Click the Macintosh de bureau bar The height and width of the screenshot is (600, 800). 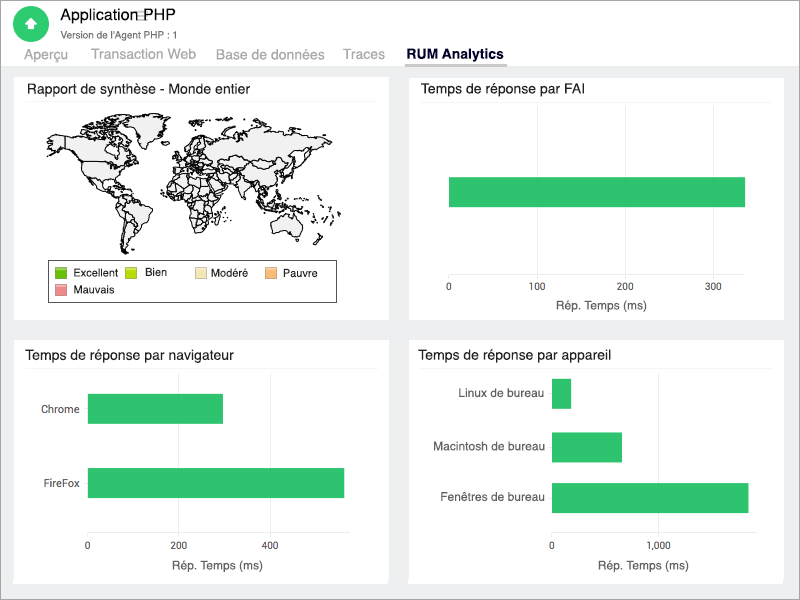click(586, 446)
